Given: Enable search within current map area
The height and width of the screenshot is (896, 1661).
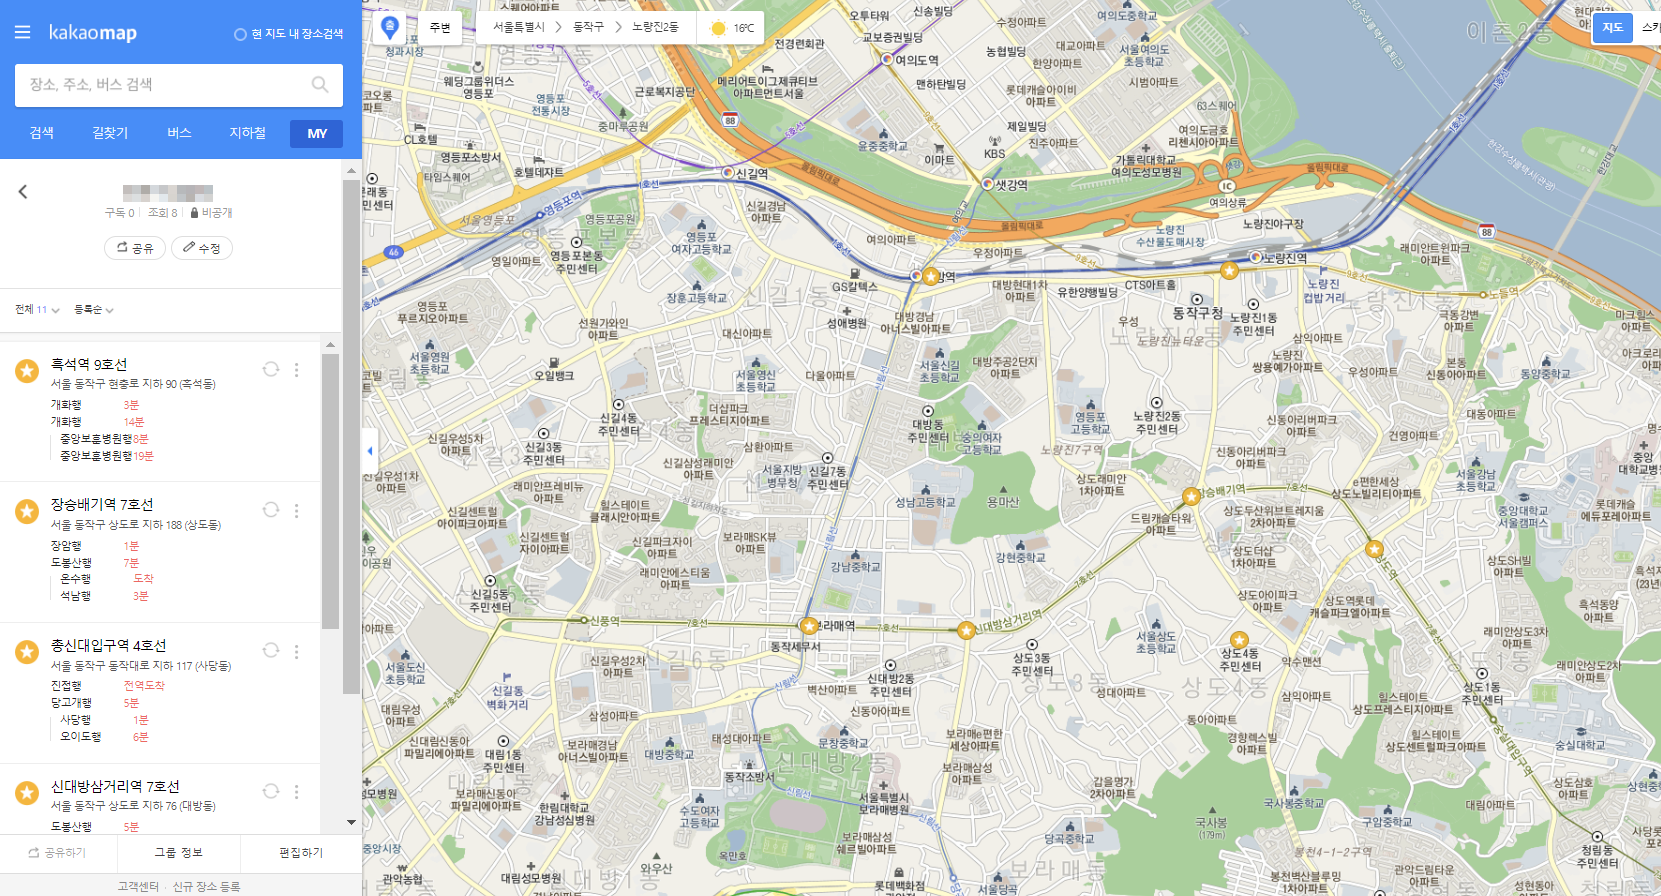Looking at the screenshot, I should pyautogui.click(x=288, y=34).
